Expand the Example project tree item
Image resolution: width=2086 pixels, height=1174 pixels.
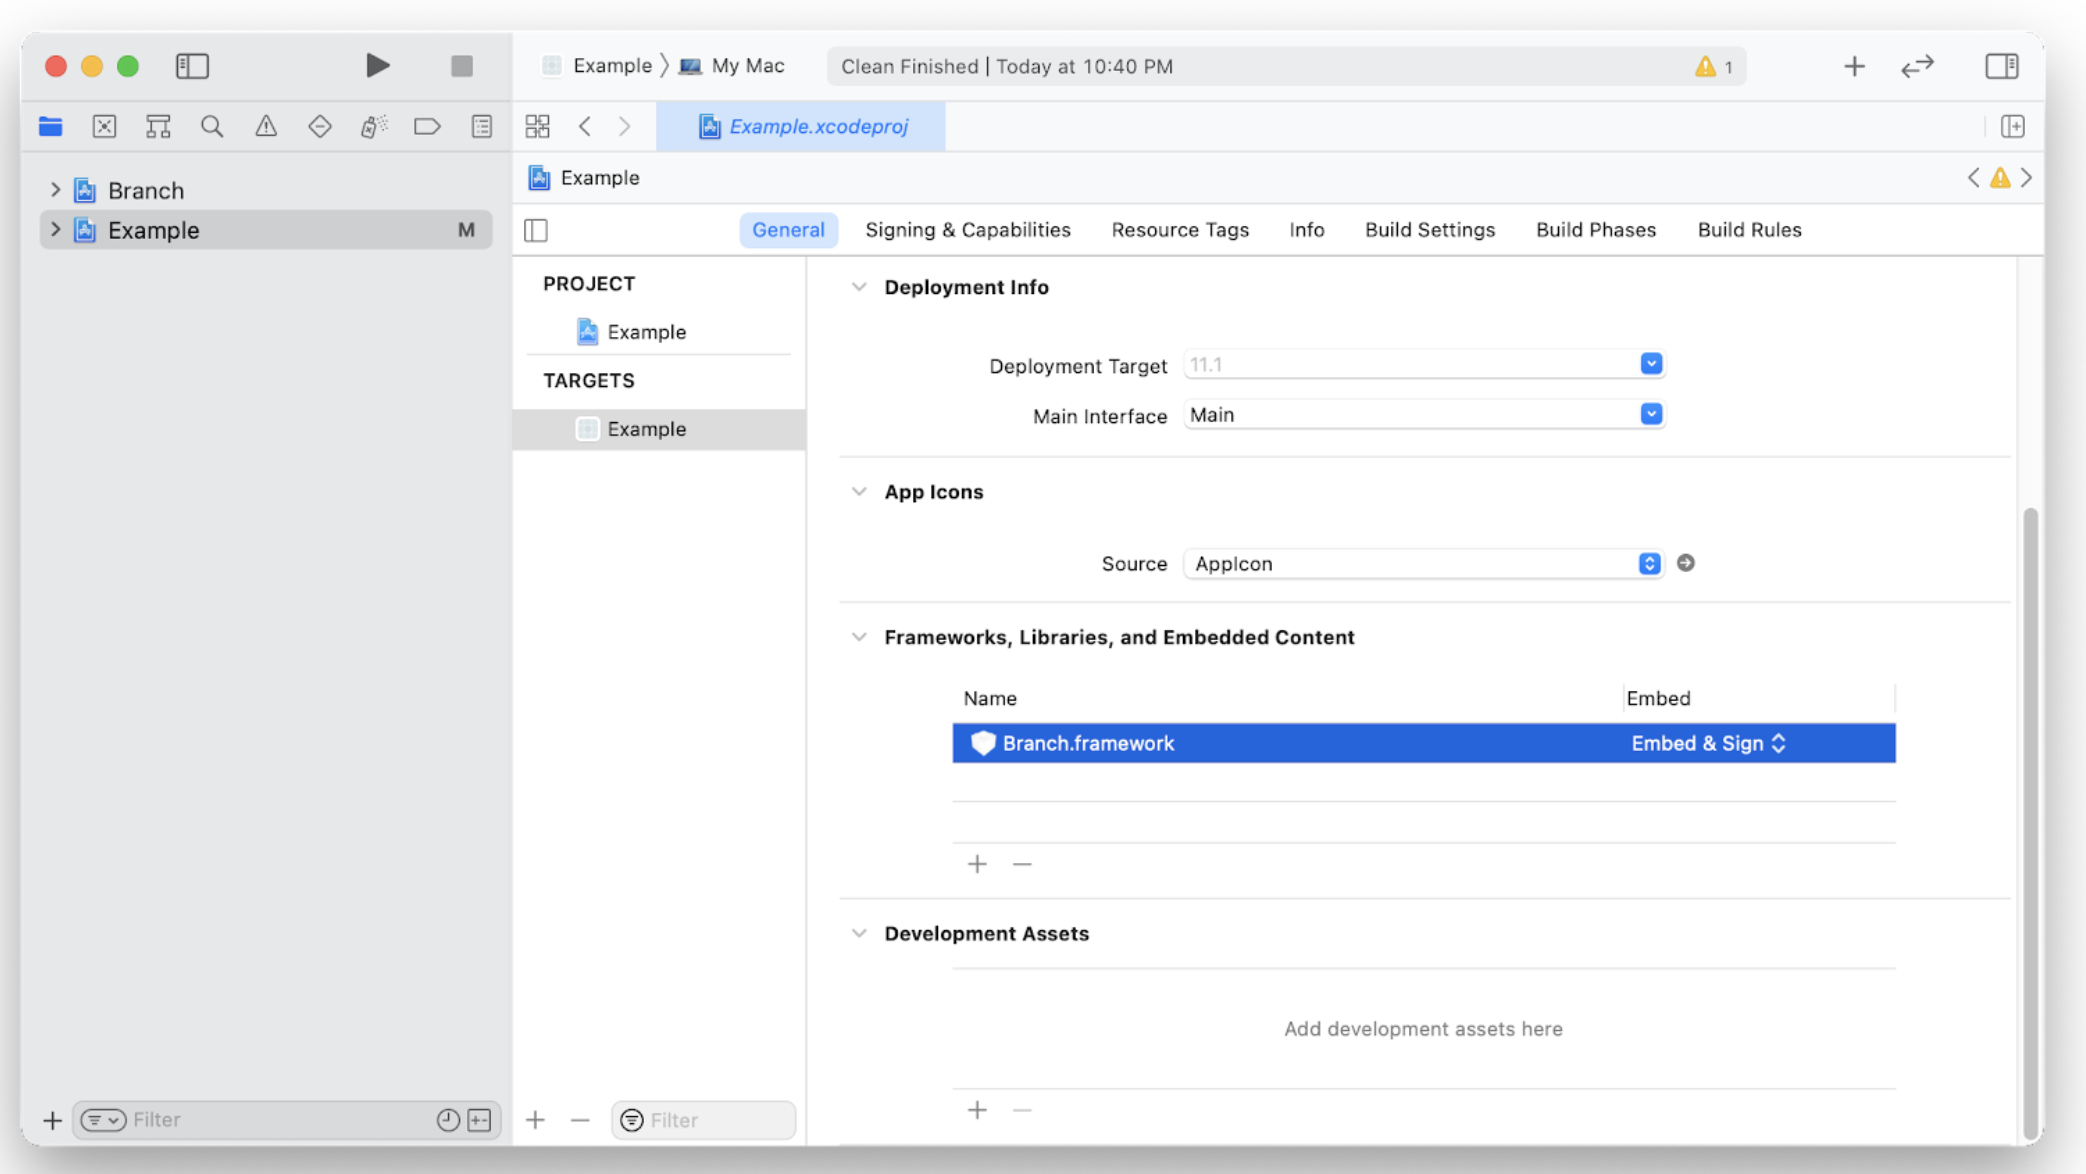(55, 229)
